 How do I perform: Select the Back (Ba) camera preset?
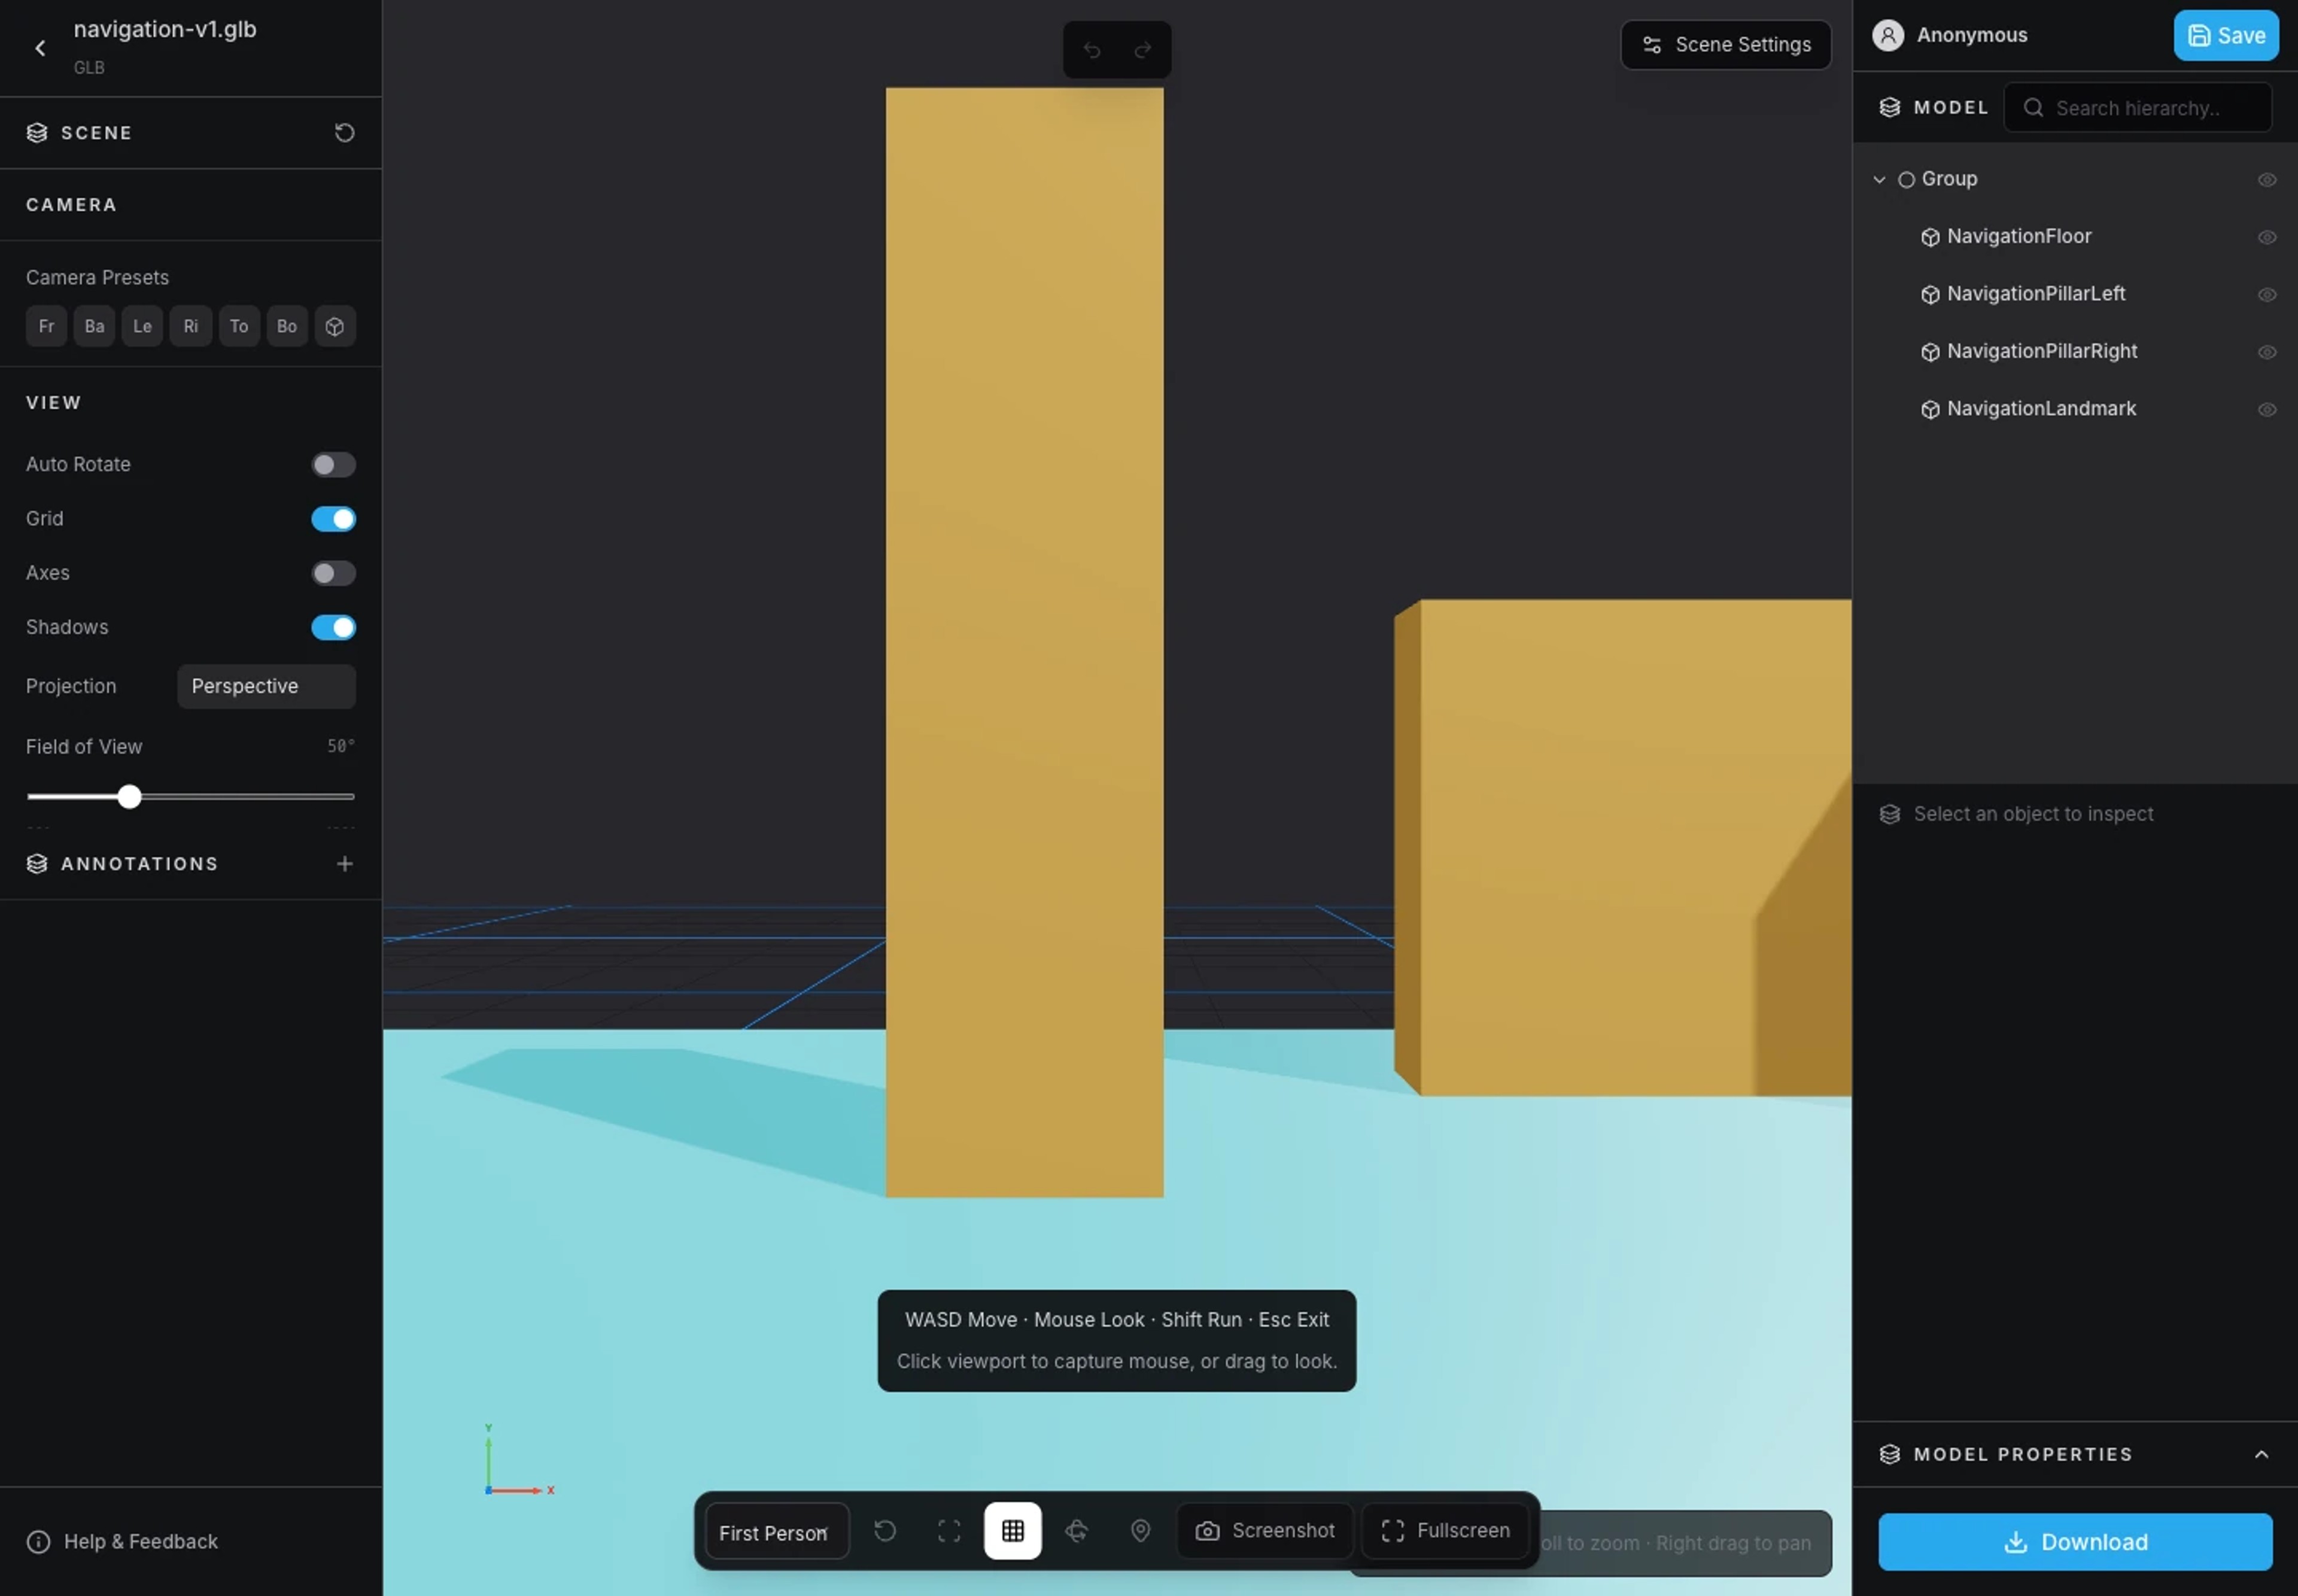pos(94,326)
